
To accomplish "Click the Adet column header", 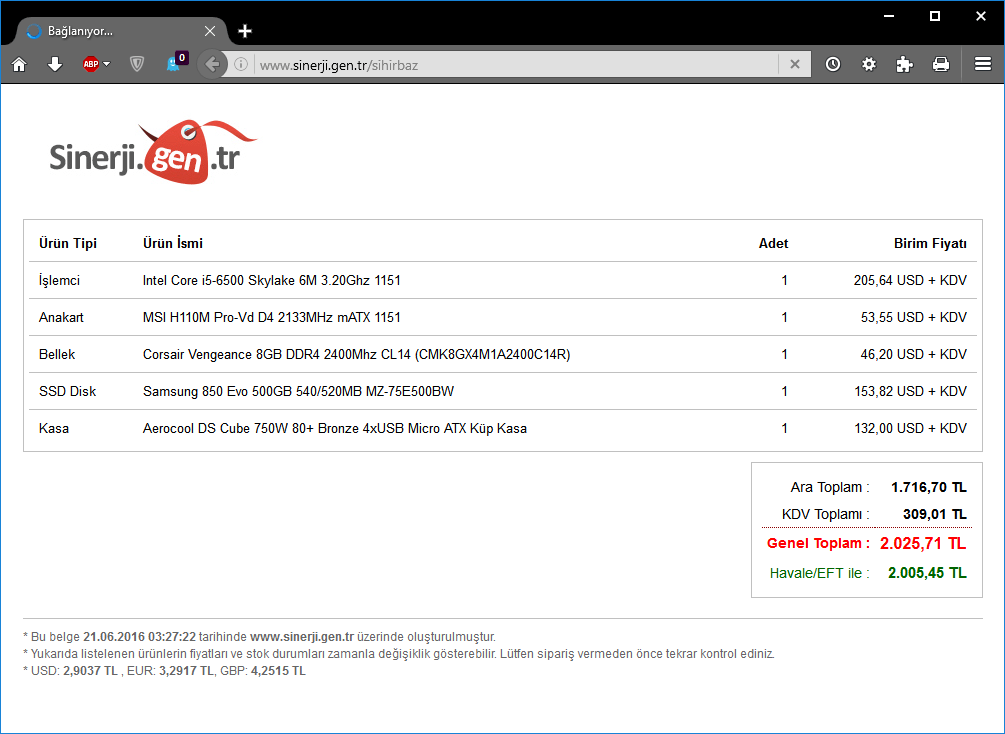I will pos(773,244).
